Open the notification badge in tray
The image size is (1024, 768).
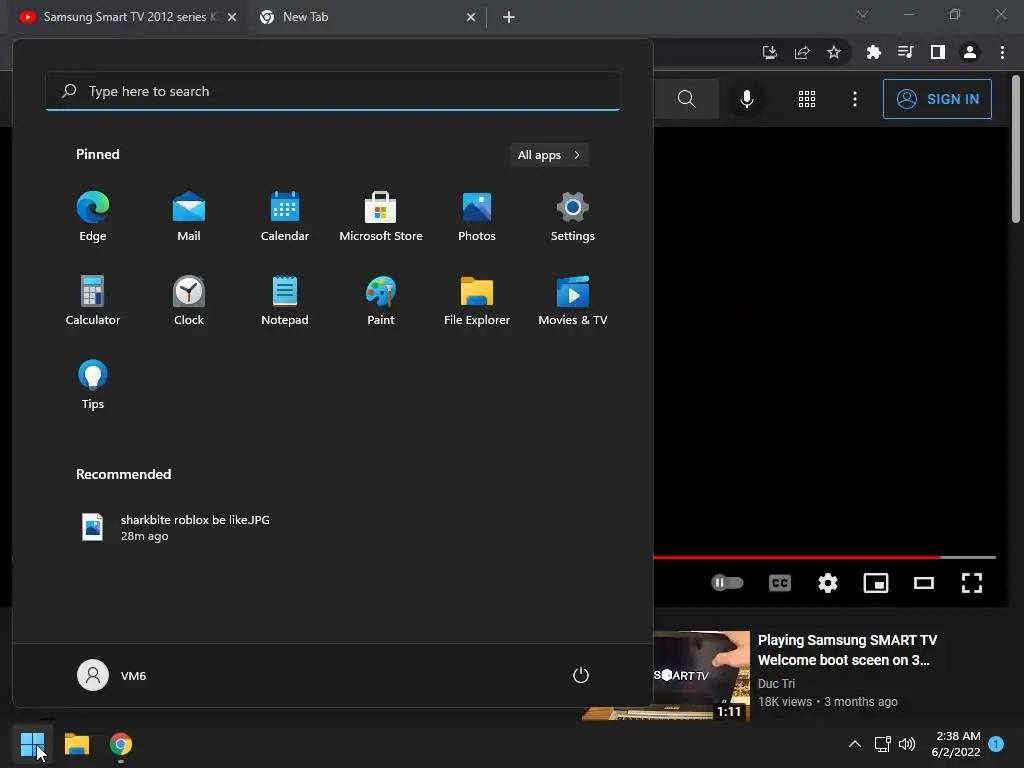(x=996, y=744)
